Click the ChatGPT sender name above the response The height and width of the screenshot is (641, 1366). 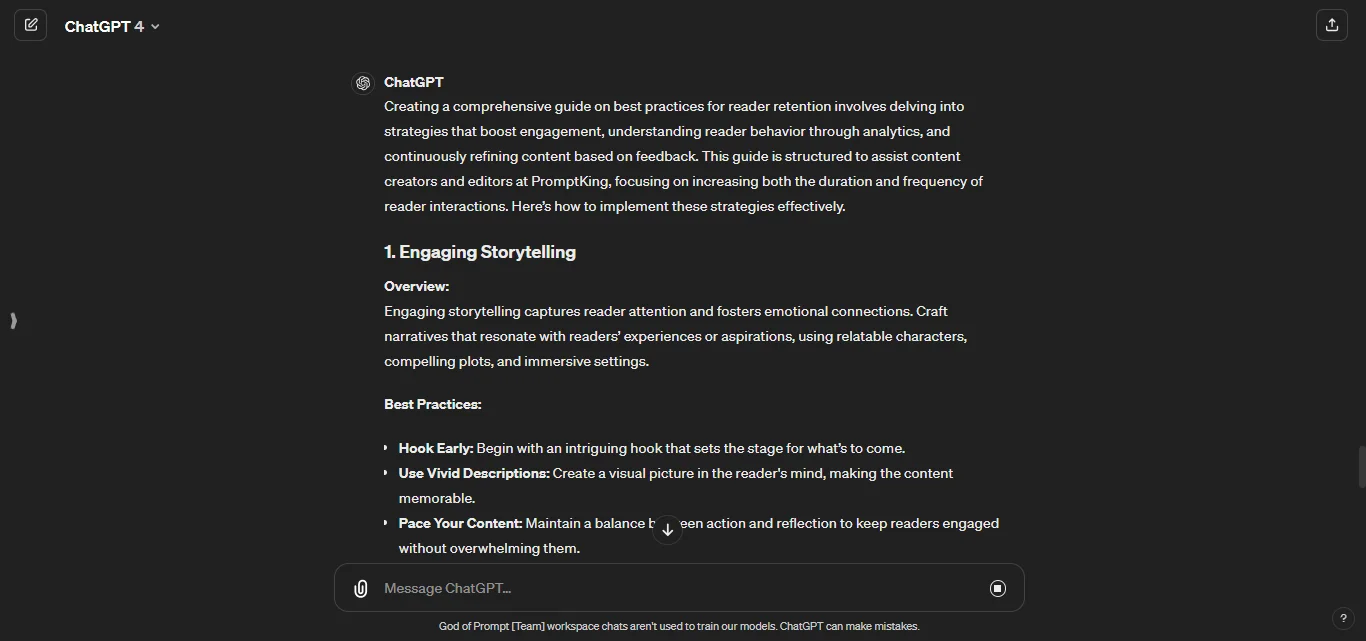point(414,82)
